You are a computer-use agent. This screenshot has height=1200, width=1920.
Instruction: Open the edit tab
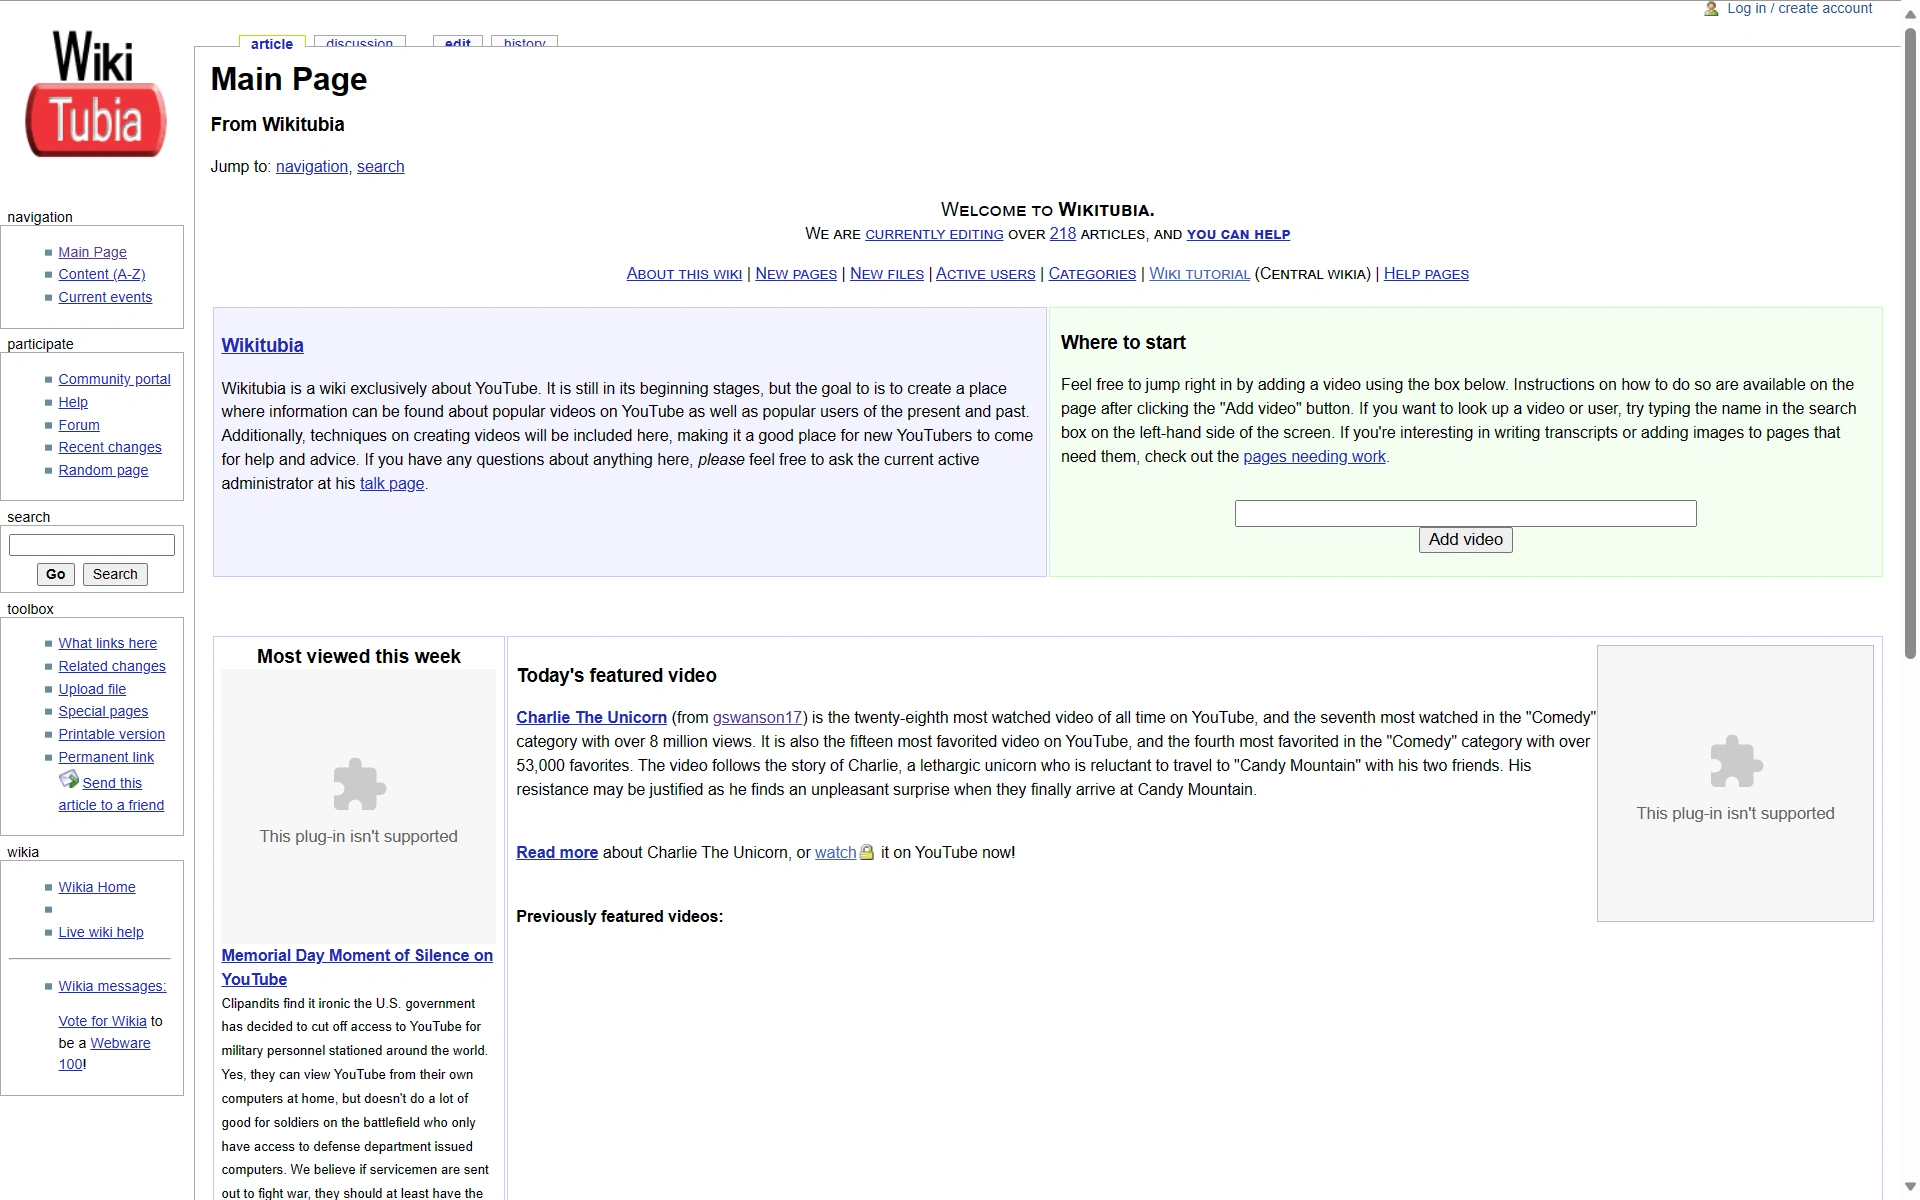pos(456,43)
